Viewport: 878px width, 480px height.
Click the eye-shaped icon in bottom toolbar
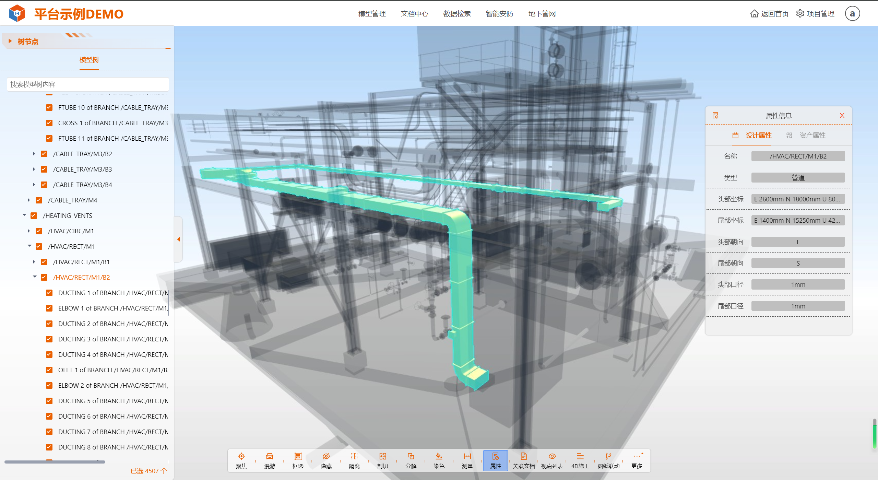(552, 458)
